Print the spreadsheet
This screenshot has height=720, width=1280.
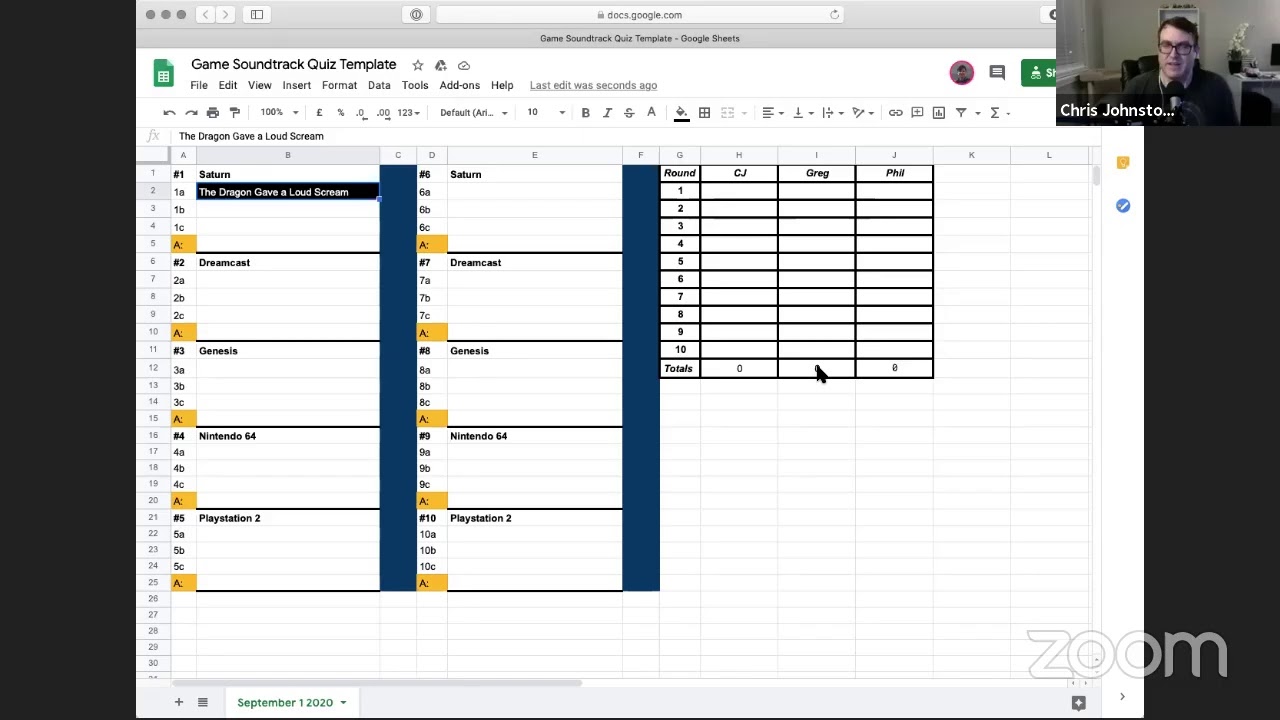[x=213, y=113]
